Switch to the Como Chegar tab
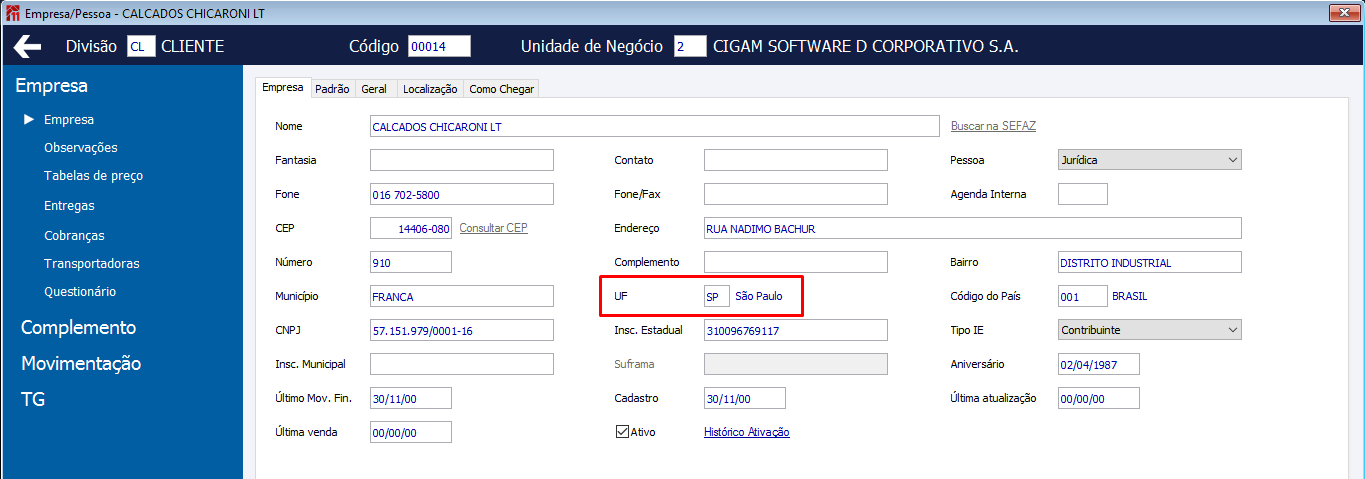The width and height of the screenshot is (1365, 479). pyautogui.click(x=502, y=89)
